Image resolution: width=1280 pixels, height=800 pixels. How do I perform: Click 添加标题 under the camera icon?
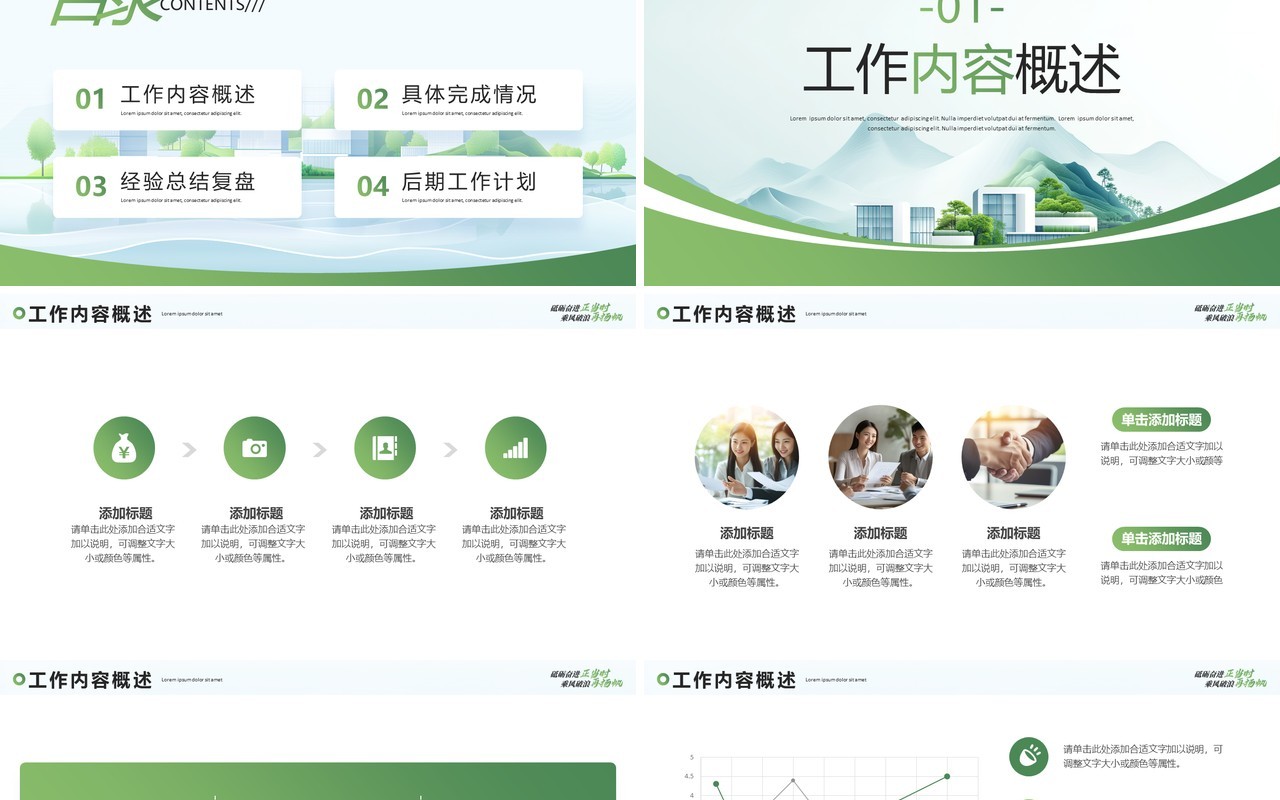tap(256, 513)
